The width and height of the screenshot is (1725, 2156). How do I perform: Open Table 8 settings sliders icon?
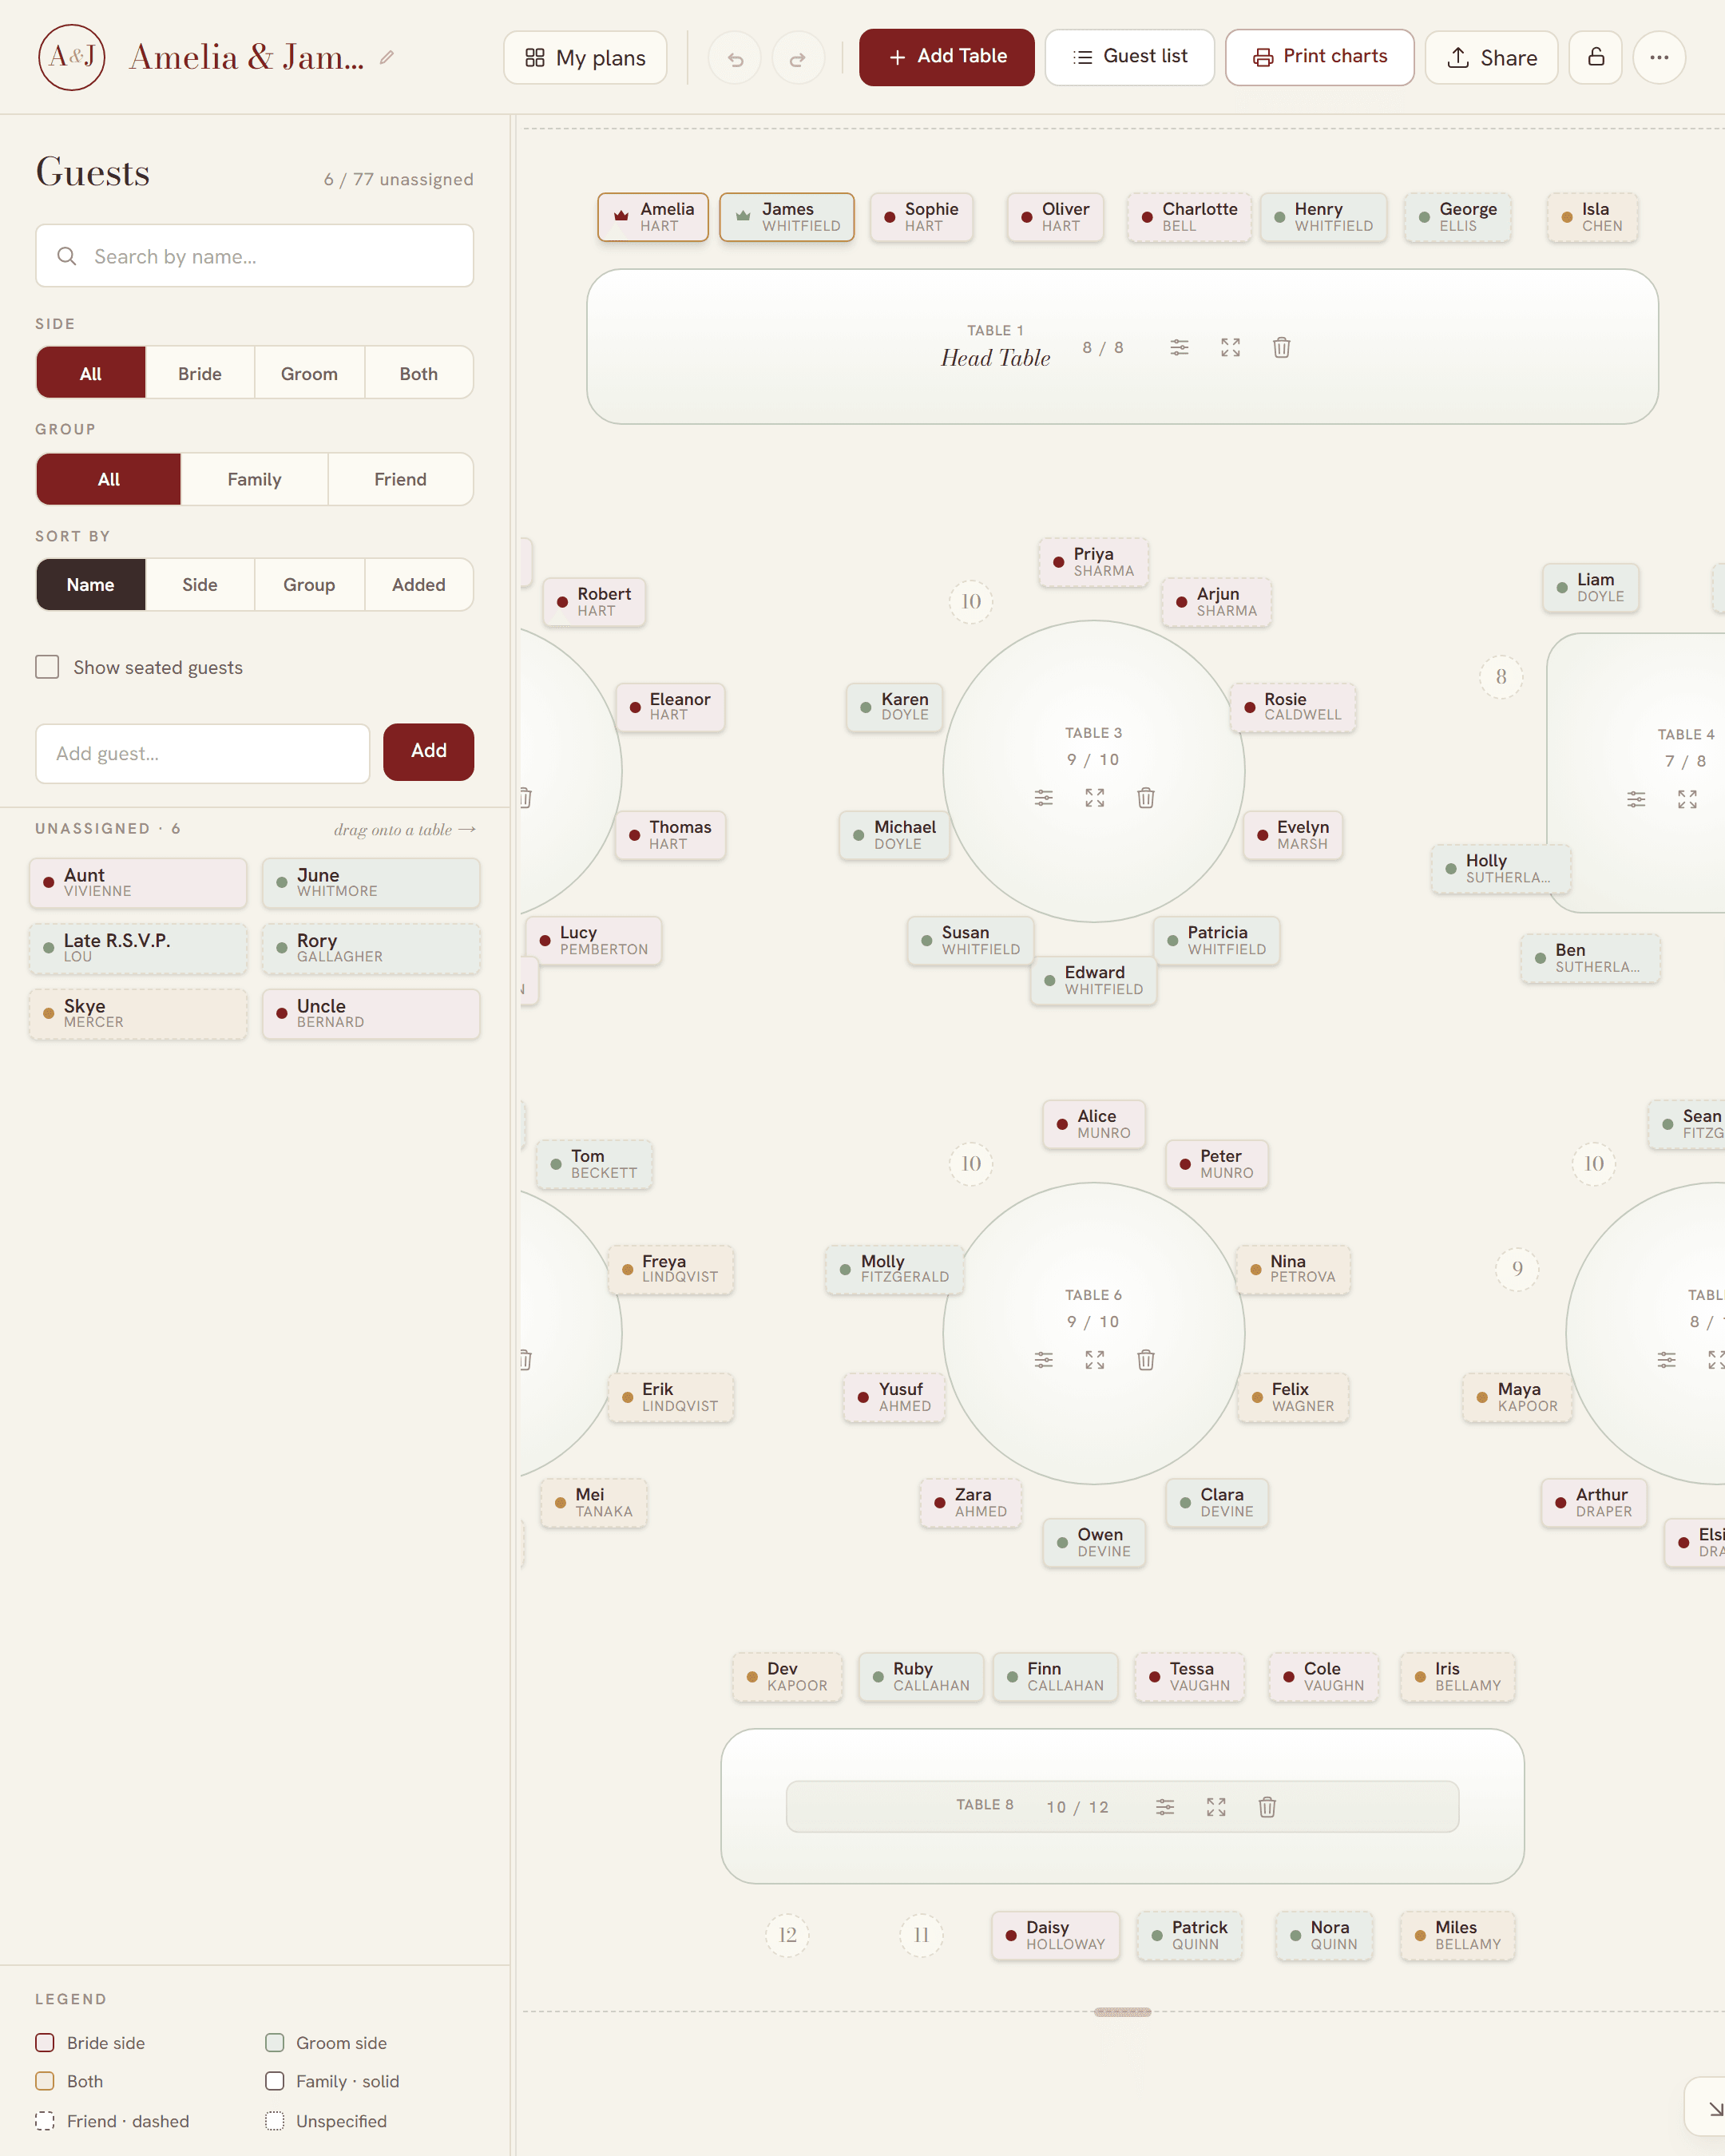tap(1165, 1806)
